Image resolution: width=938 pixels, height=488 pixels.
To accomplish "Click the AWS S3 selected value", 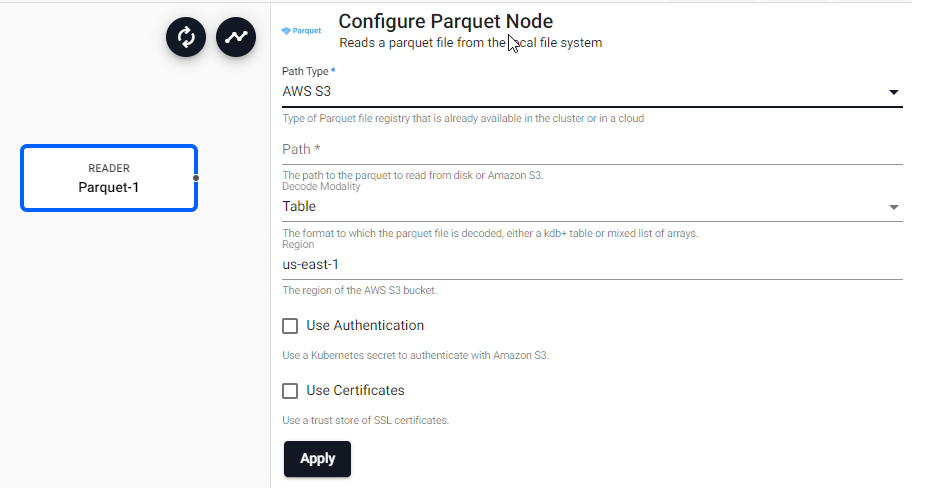I will pyautogui.click(x=306, y=92).
